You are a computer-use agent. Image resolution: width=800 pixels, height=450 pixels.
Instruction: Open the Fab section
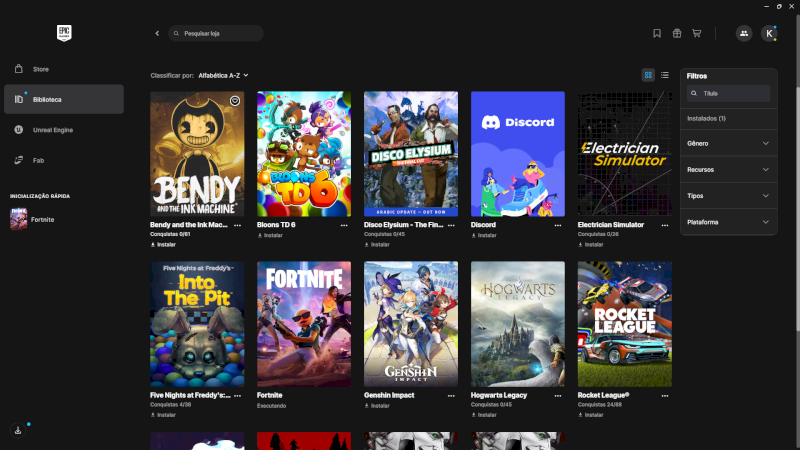click(64, 160)
